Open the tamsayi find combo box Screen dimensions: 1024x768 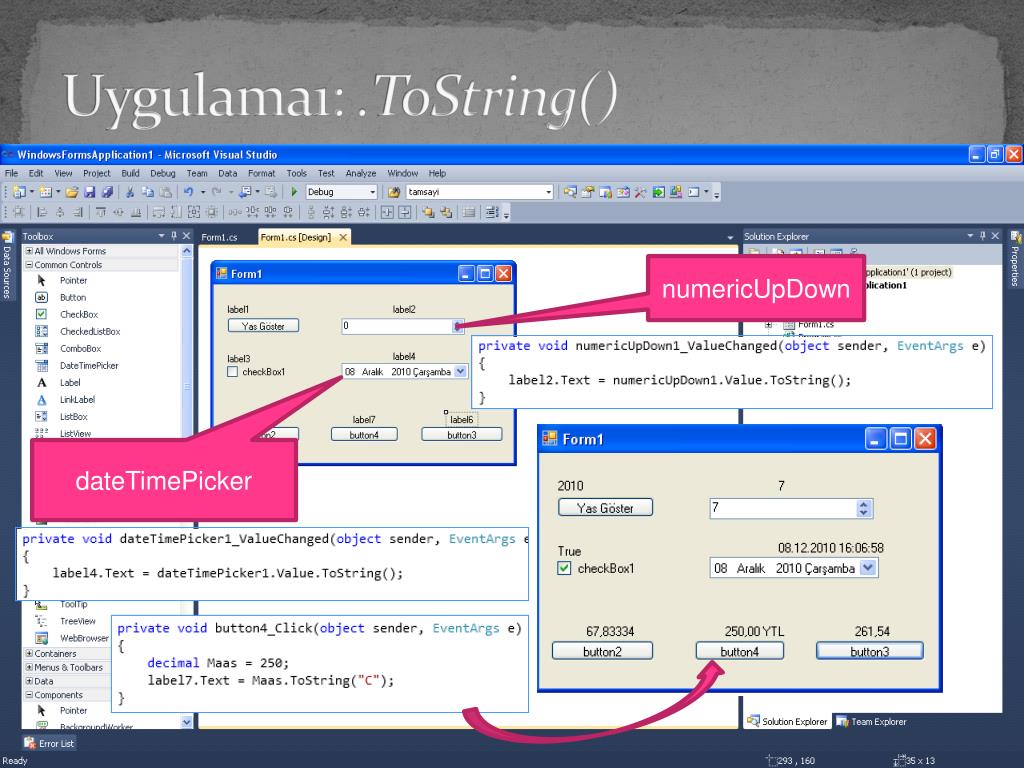coord(549,192)
